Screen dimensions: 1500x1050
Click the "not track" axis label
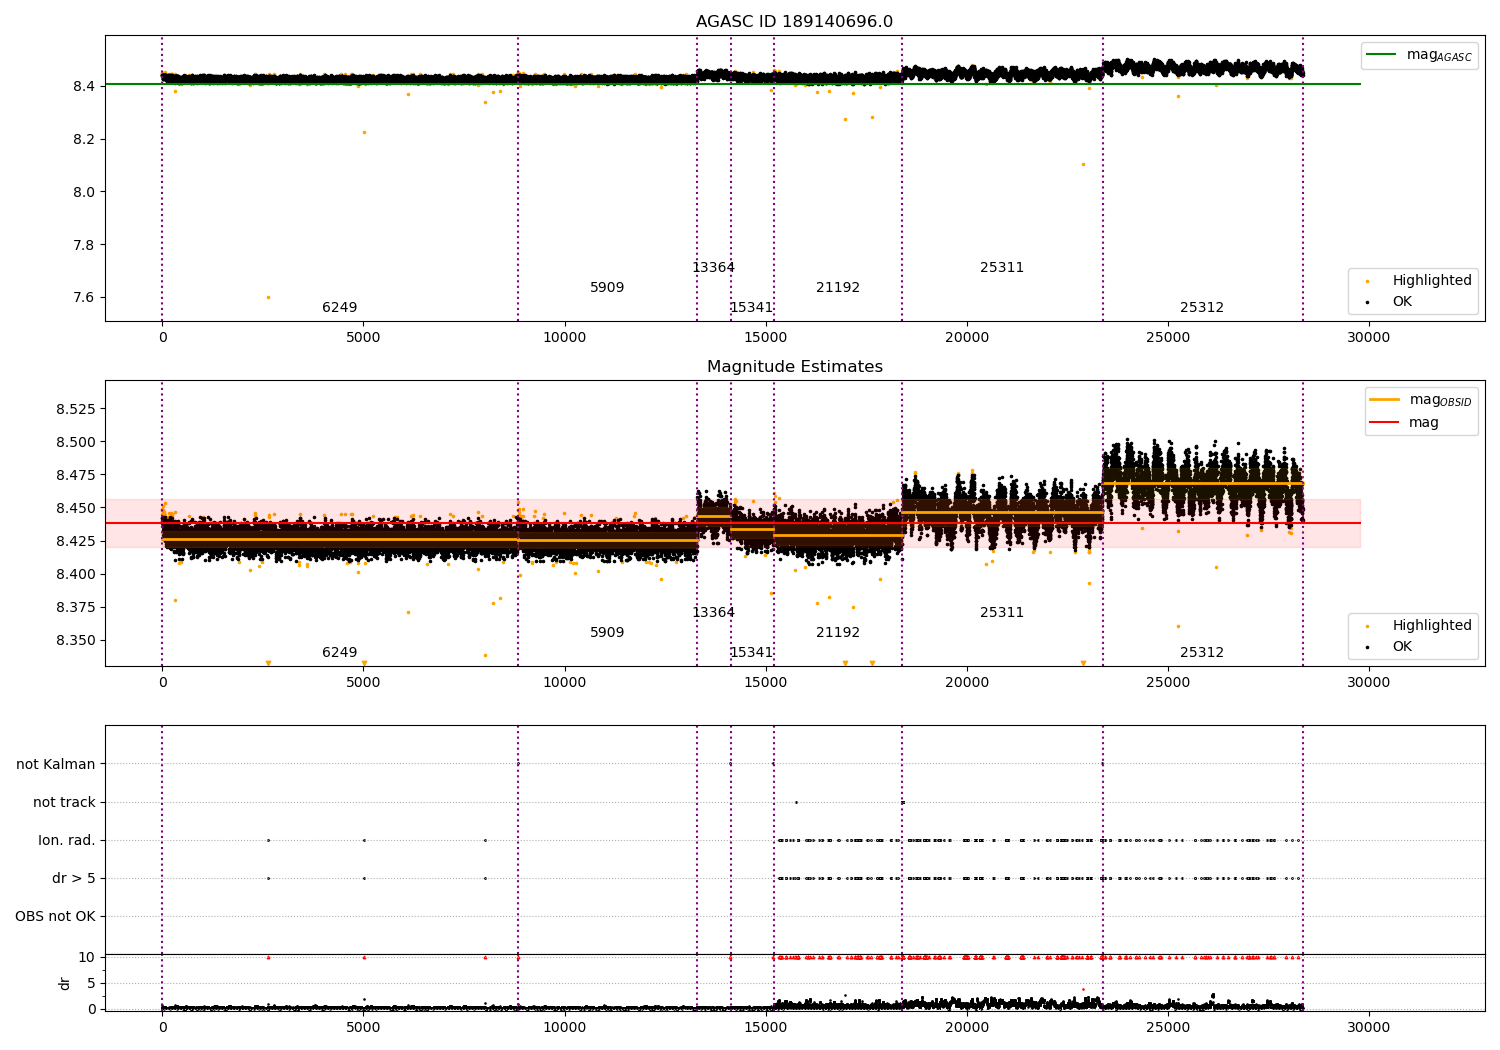pyautogui.click(x=64, y=802)
